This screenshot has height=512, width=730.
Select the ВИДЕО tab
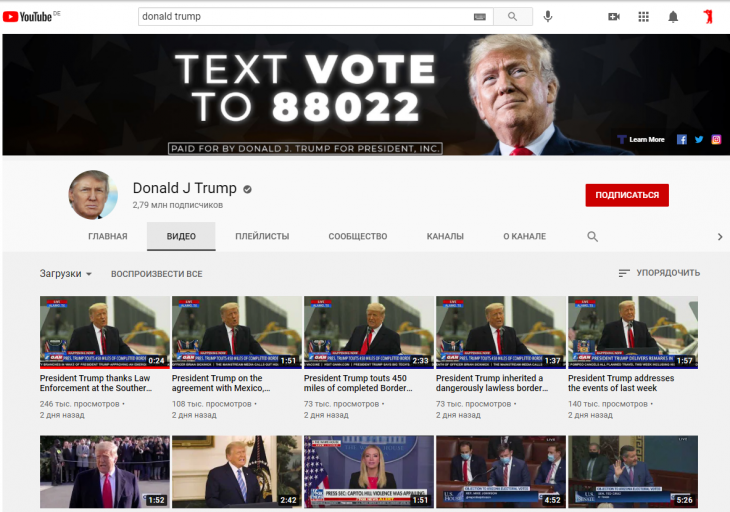pyautogui.click(x=181, y=236)
